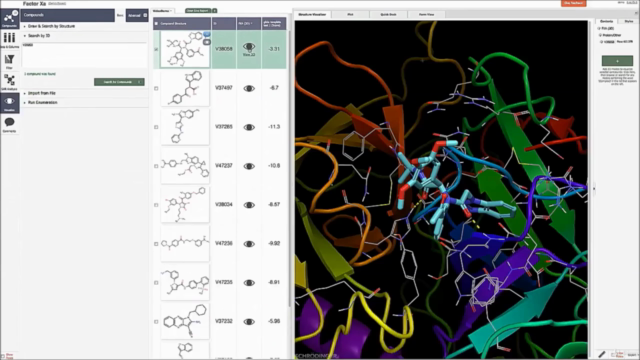Viewport: 640px width, 360px height.
Task: Switch to the Form View tab
Action: pyautogui.click(x=427, y=14)
